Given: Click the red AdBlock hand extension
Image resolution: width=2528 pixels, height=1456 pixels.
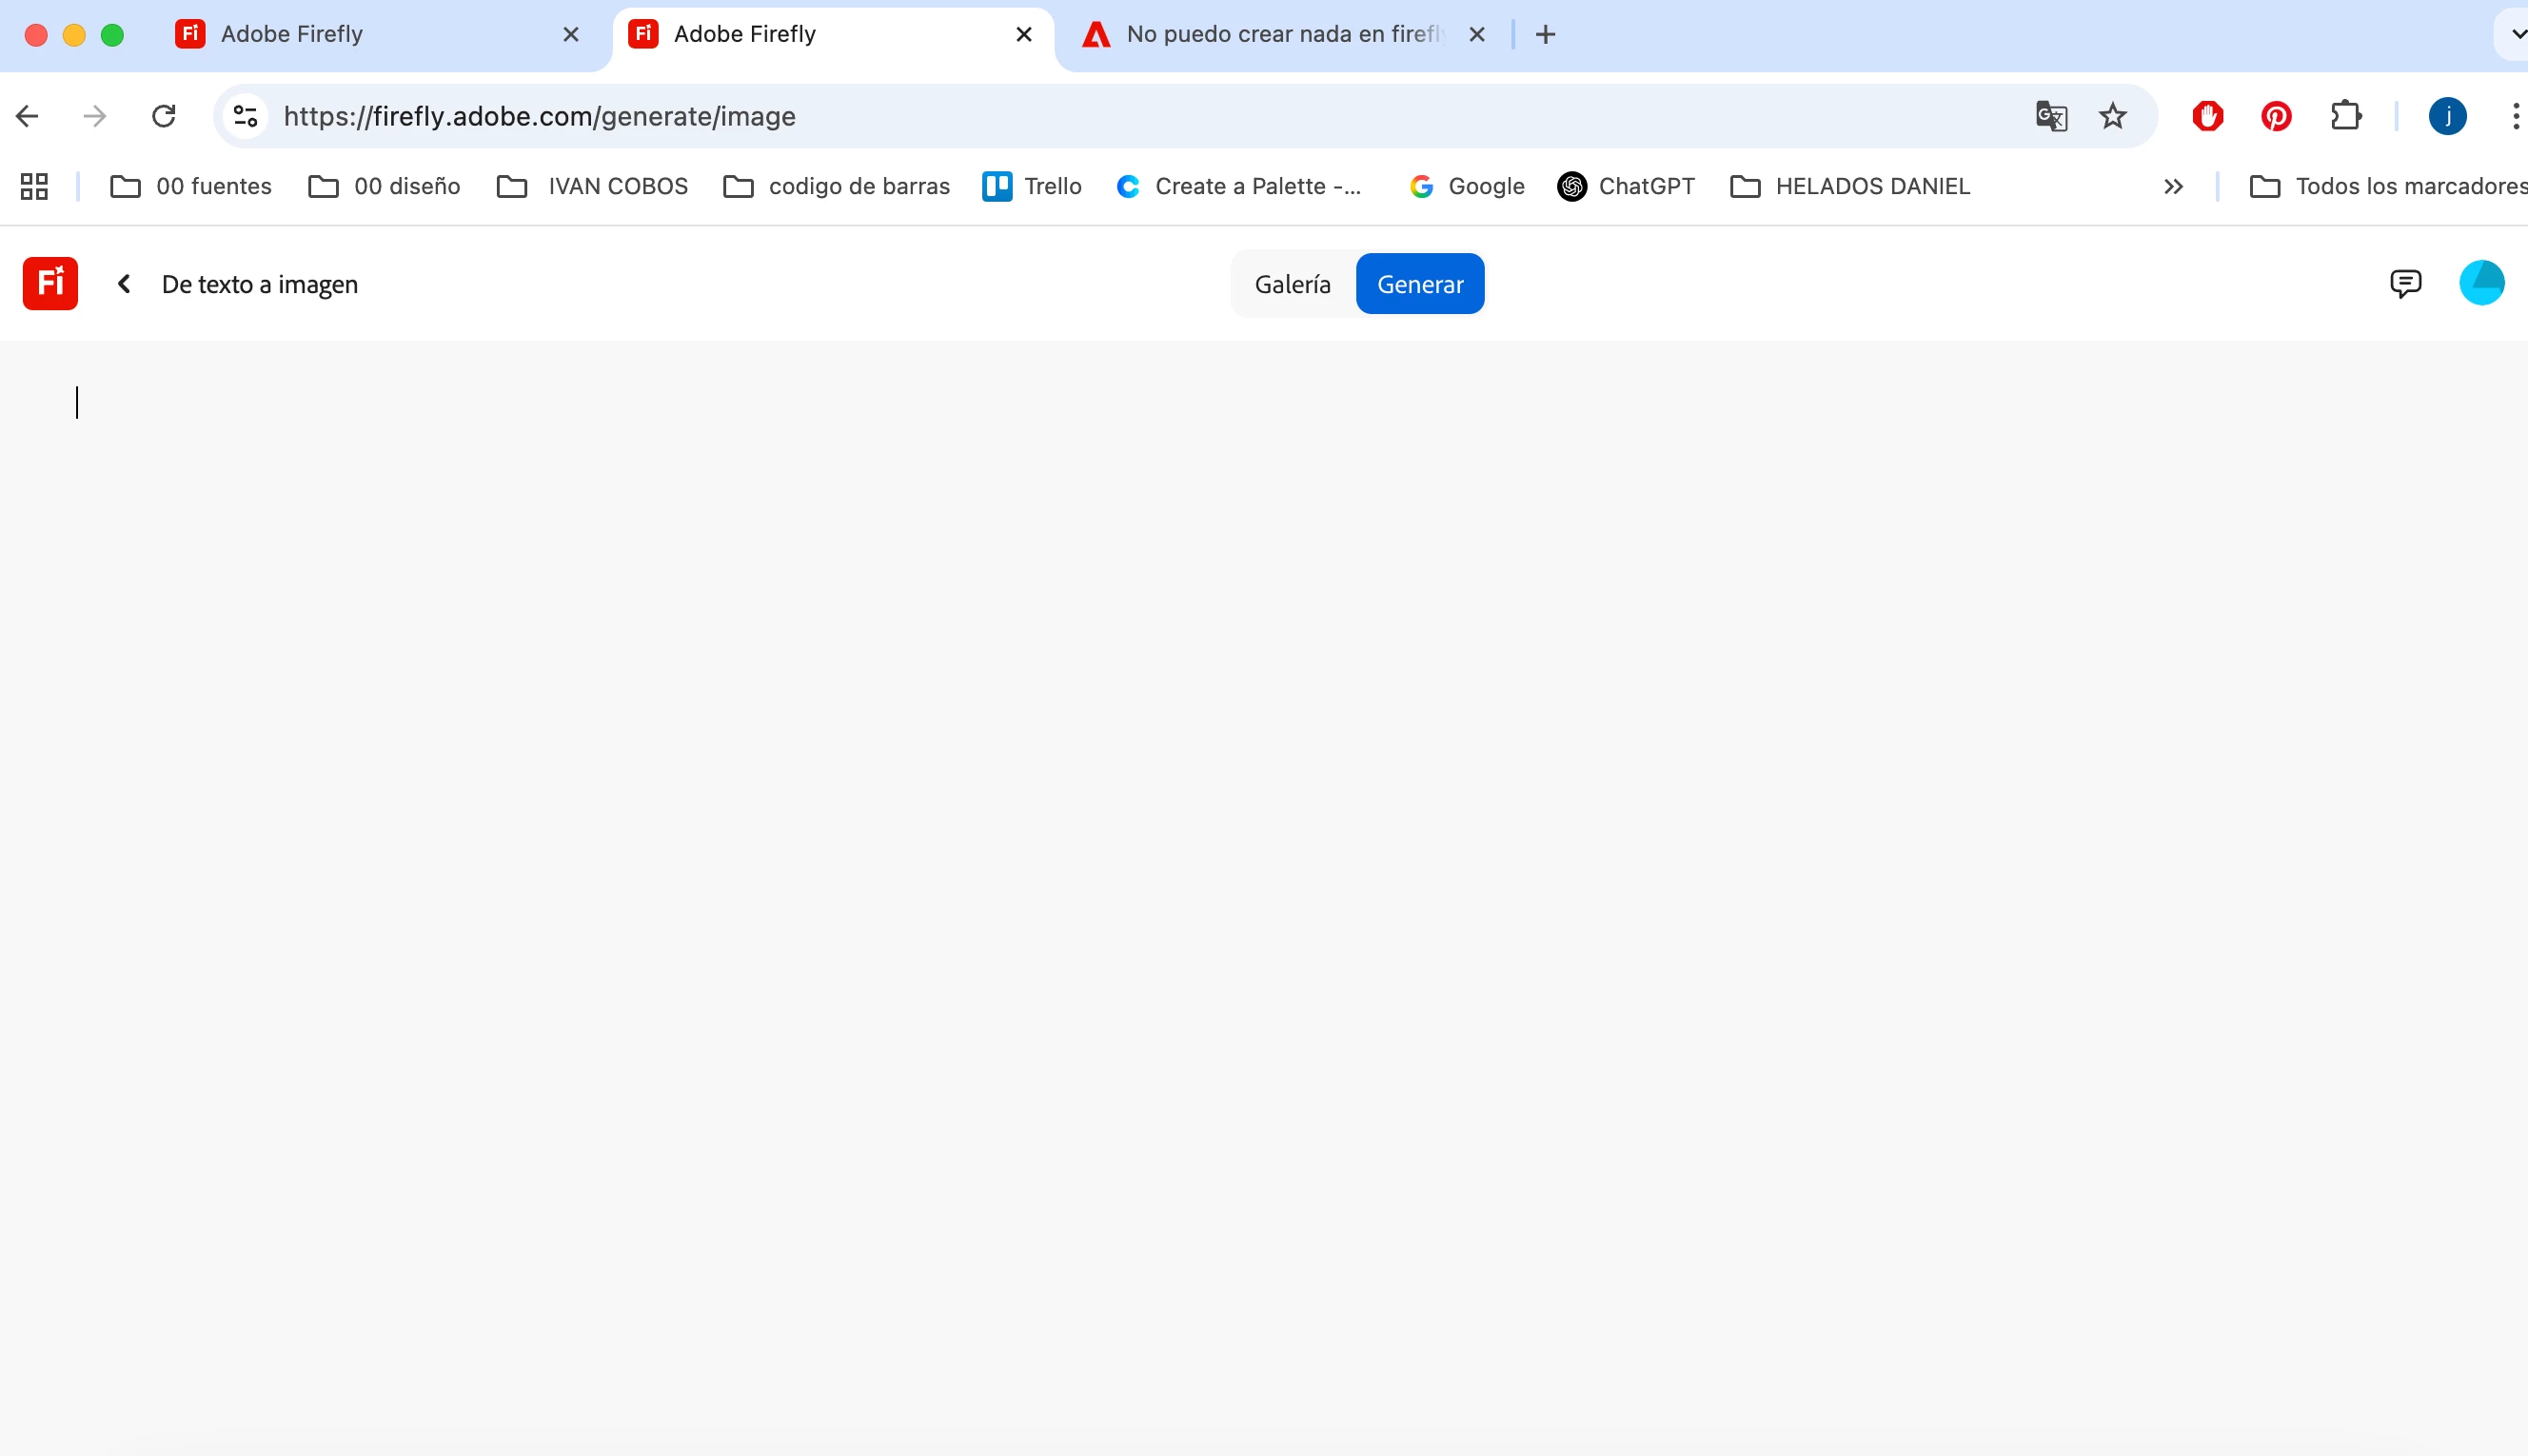Looking at the screenshot, I should (2207, 116).
